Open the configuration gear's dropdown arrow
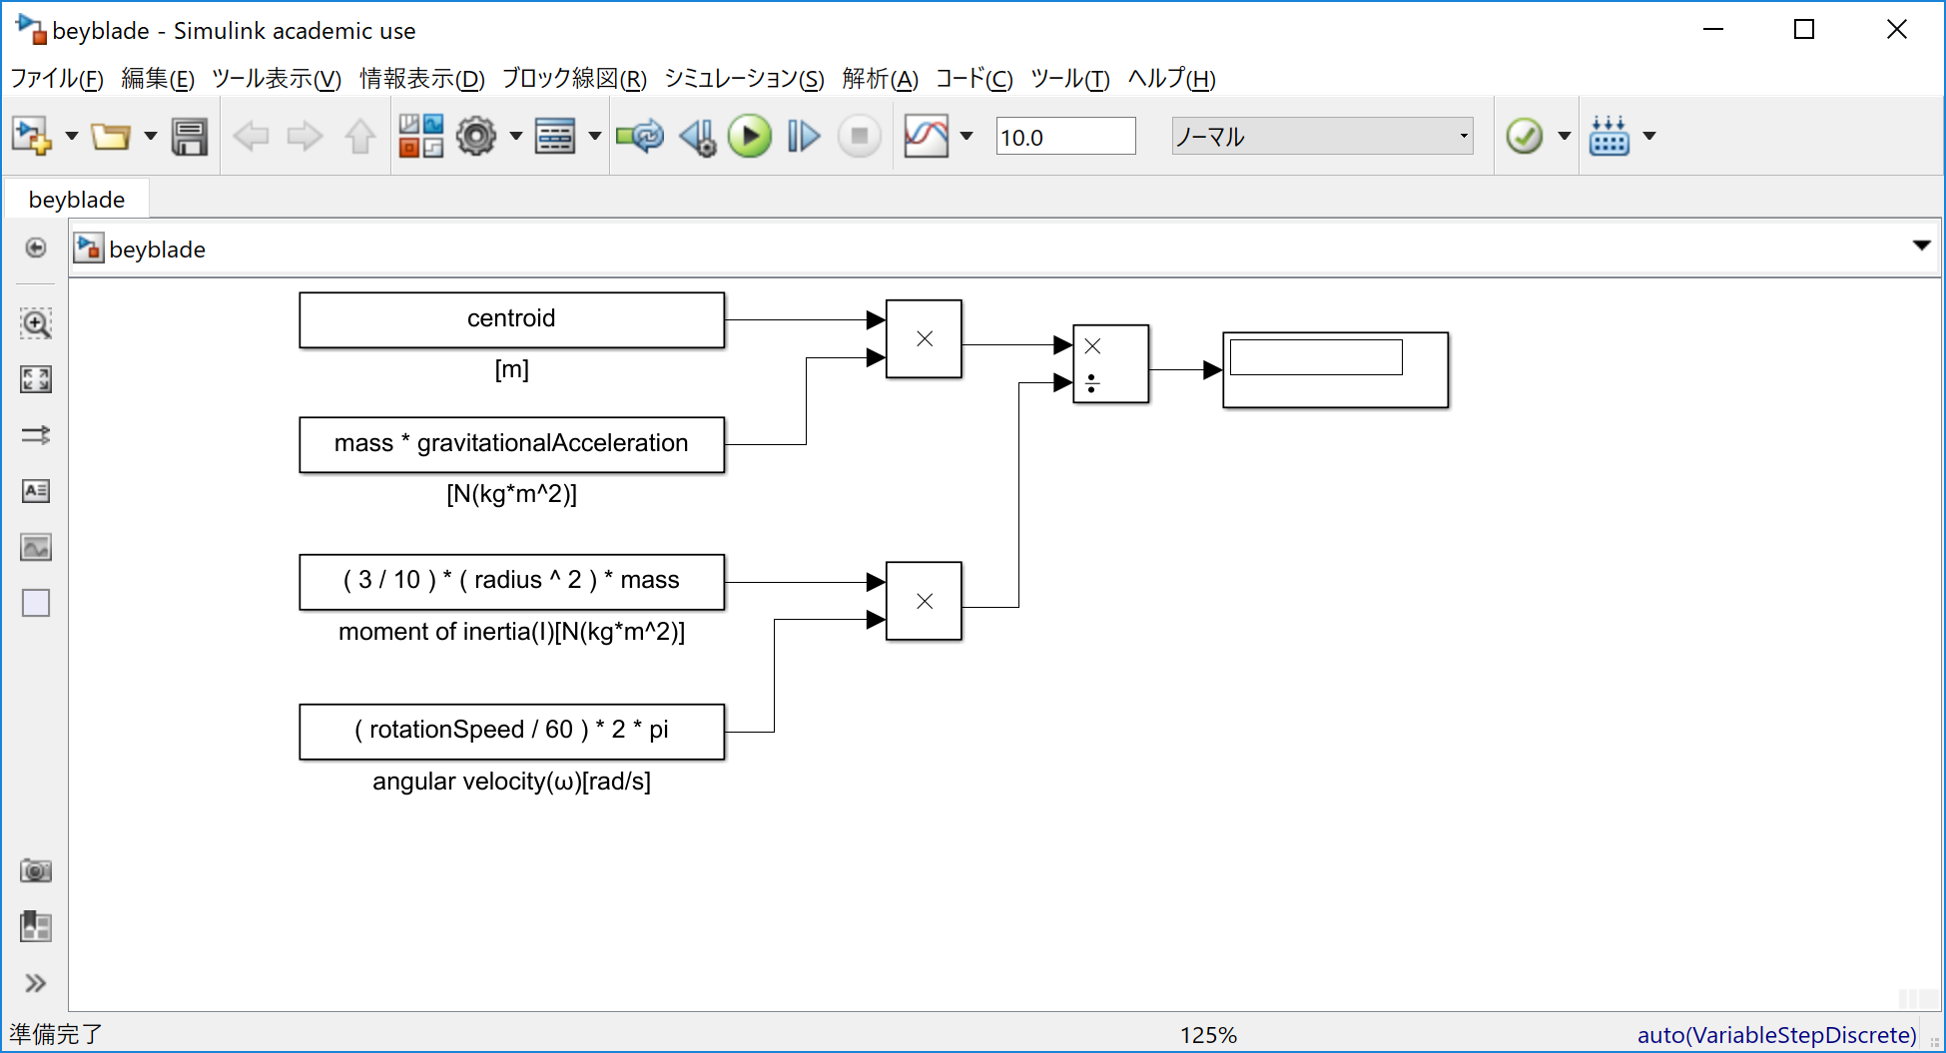The height and width of the screenshot is (1053, 1946). (x=516, y=136)
